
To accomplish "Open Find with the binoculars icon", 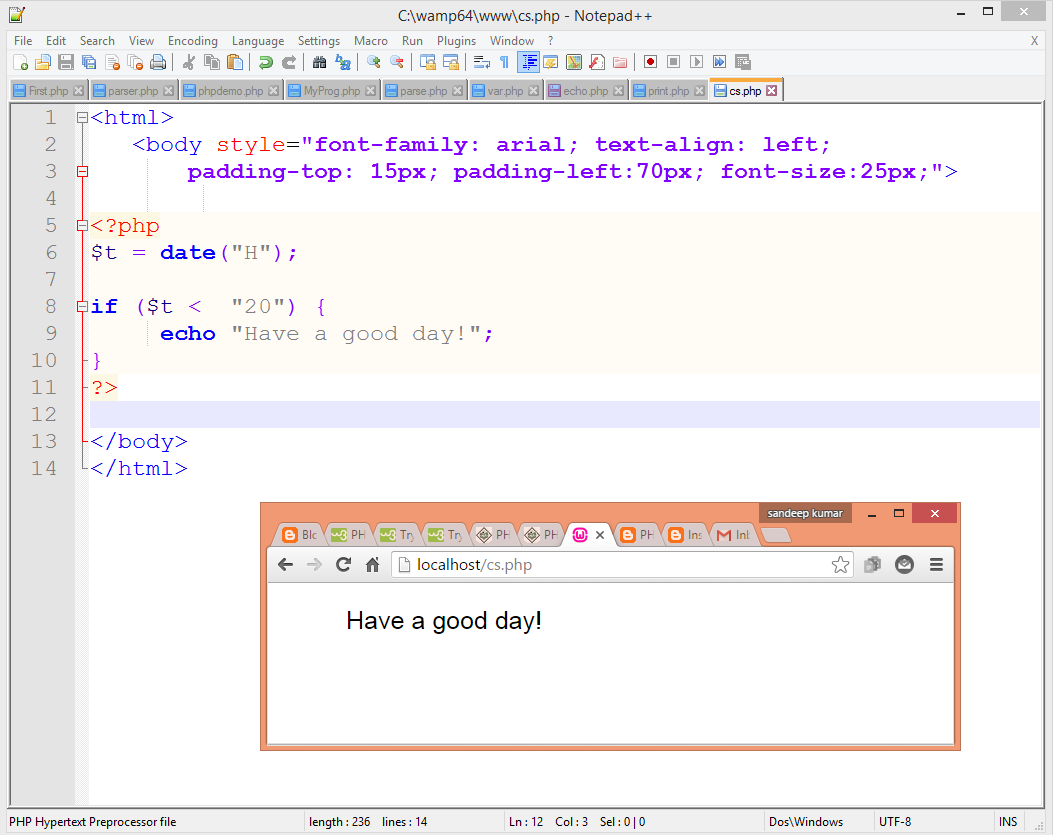I will click(x=320, y=62).
